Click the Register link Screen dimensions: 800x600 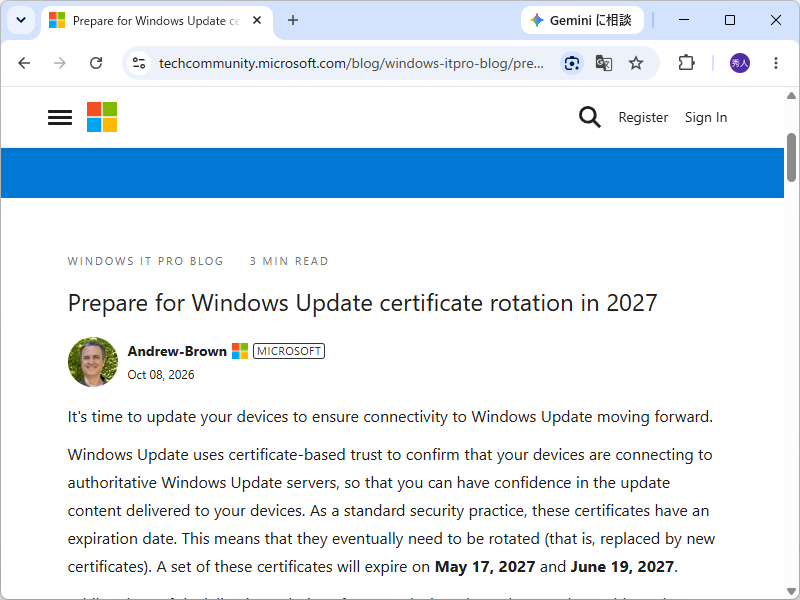(x=643, y=117)
